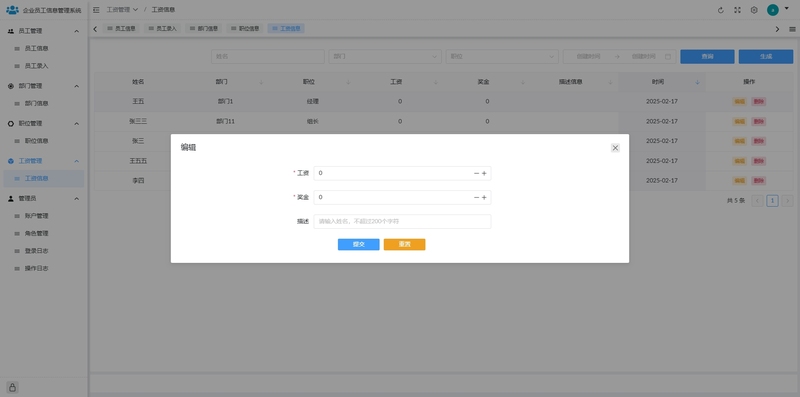Screen dimensions: 800x397
Task: Click 删除 in the 王五 row
Action: [x=759, y=102]
